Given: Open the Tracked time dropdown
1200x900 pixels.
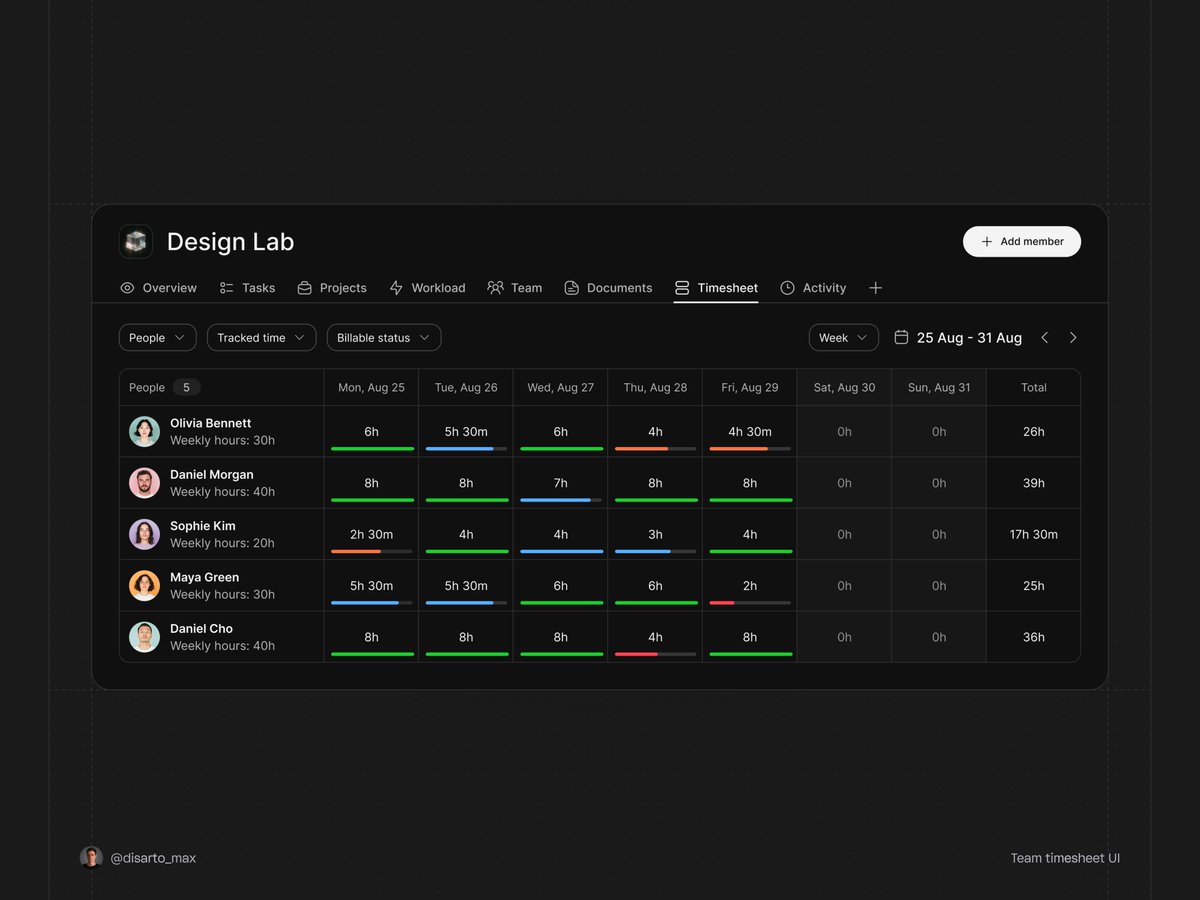Looking at the screenshot, I should click(x=261, y=337).
